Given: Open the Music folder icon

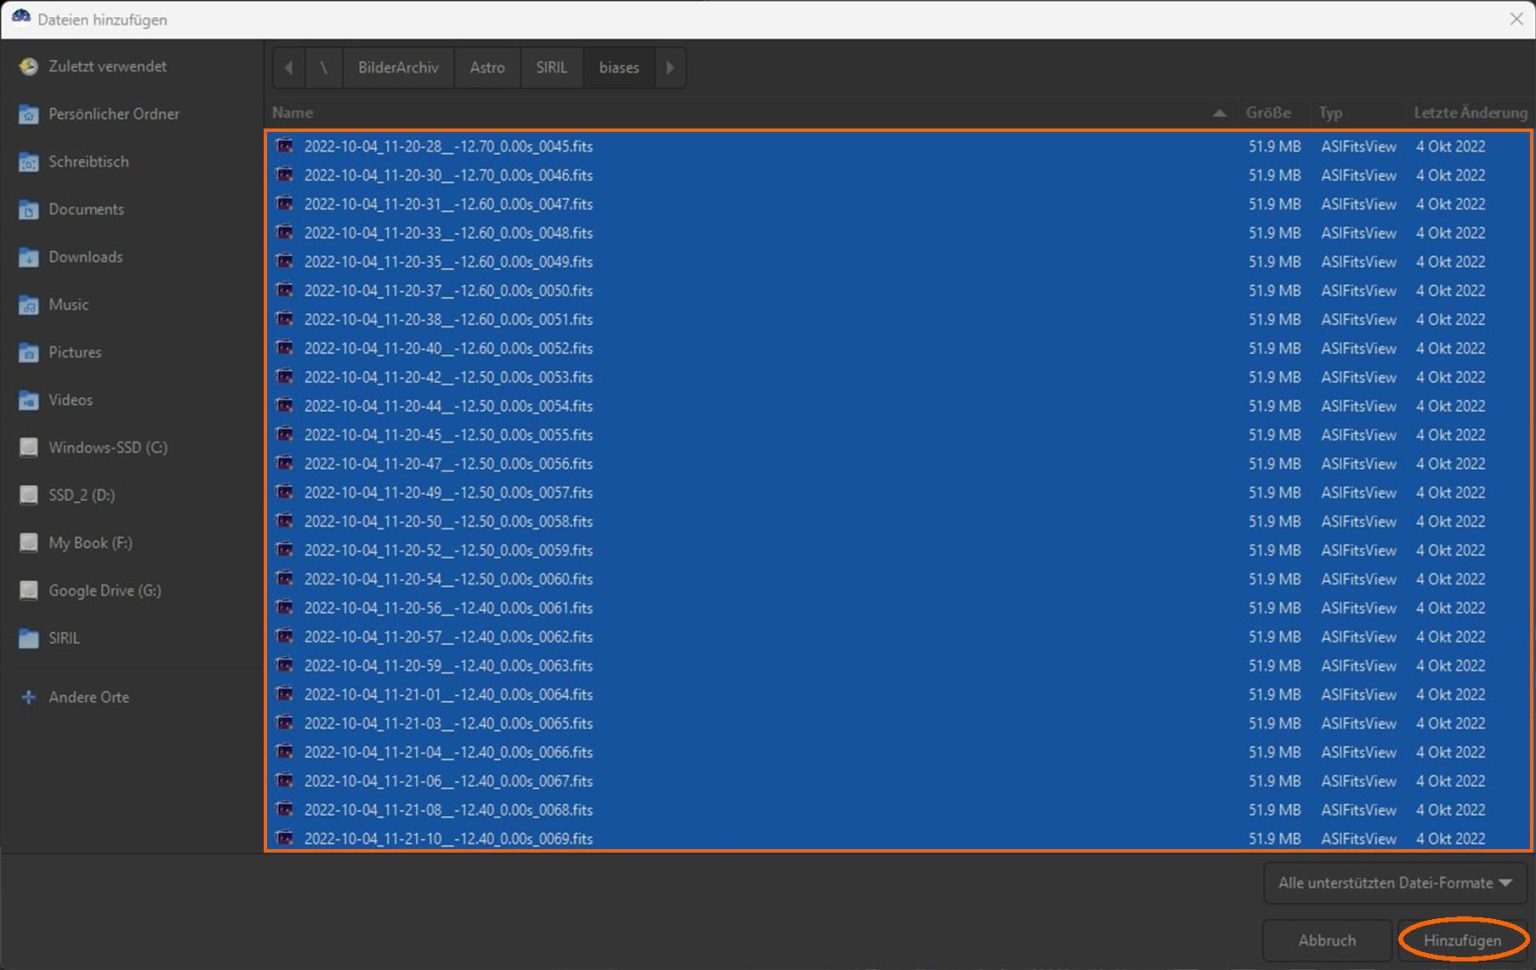Looking at the screenshot, I should 29,305.
